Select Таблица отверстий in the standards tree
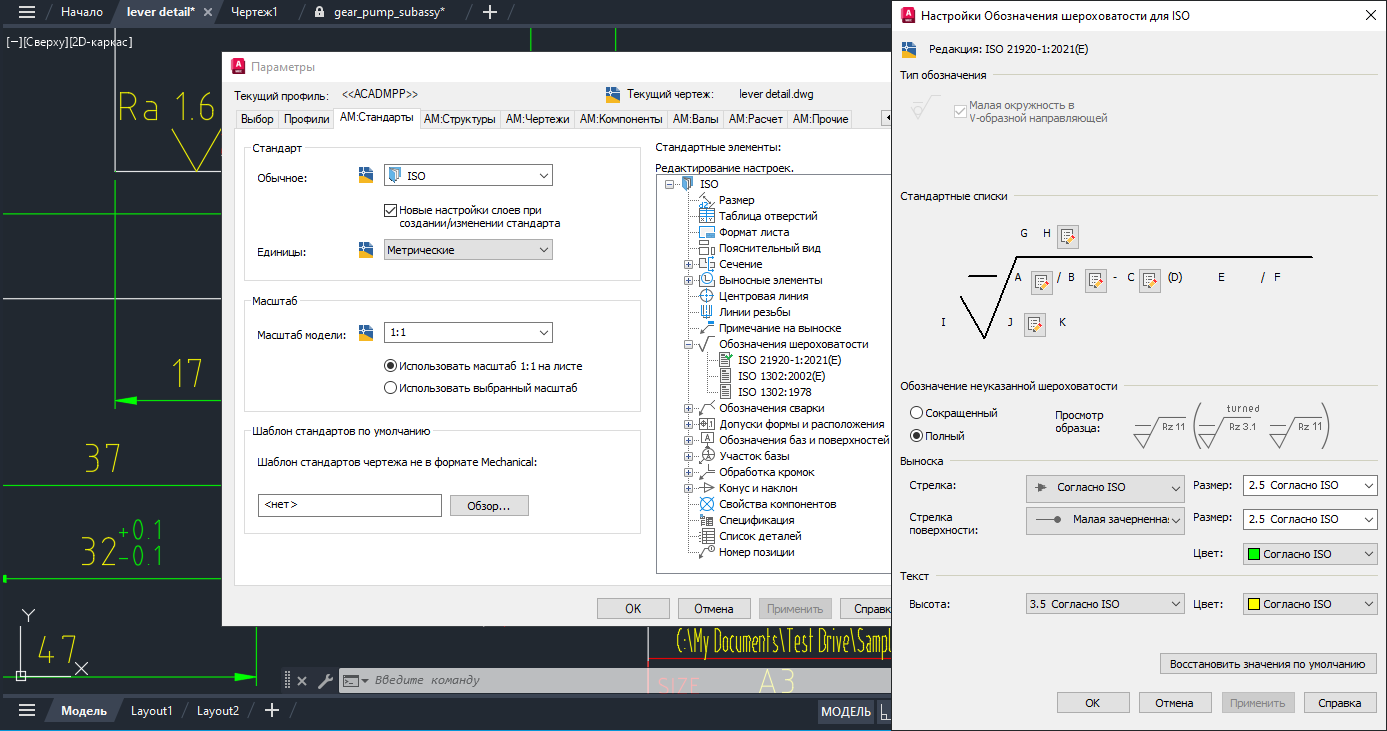 click(768, 216)
